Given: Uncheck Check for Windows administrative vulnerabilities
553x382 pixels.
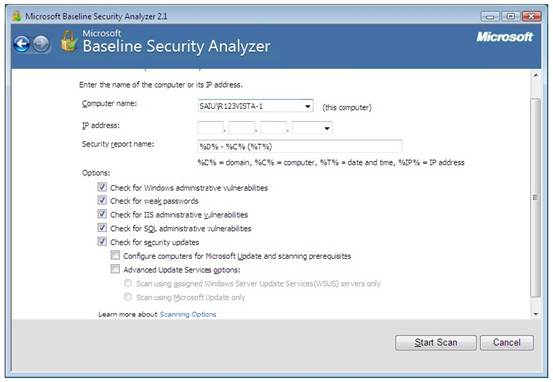Looking at the screenshot, I should tap(102, 187).
